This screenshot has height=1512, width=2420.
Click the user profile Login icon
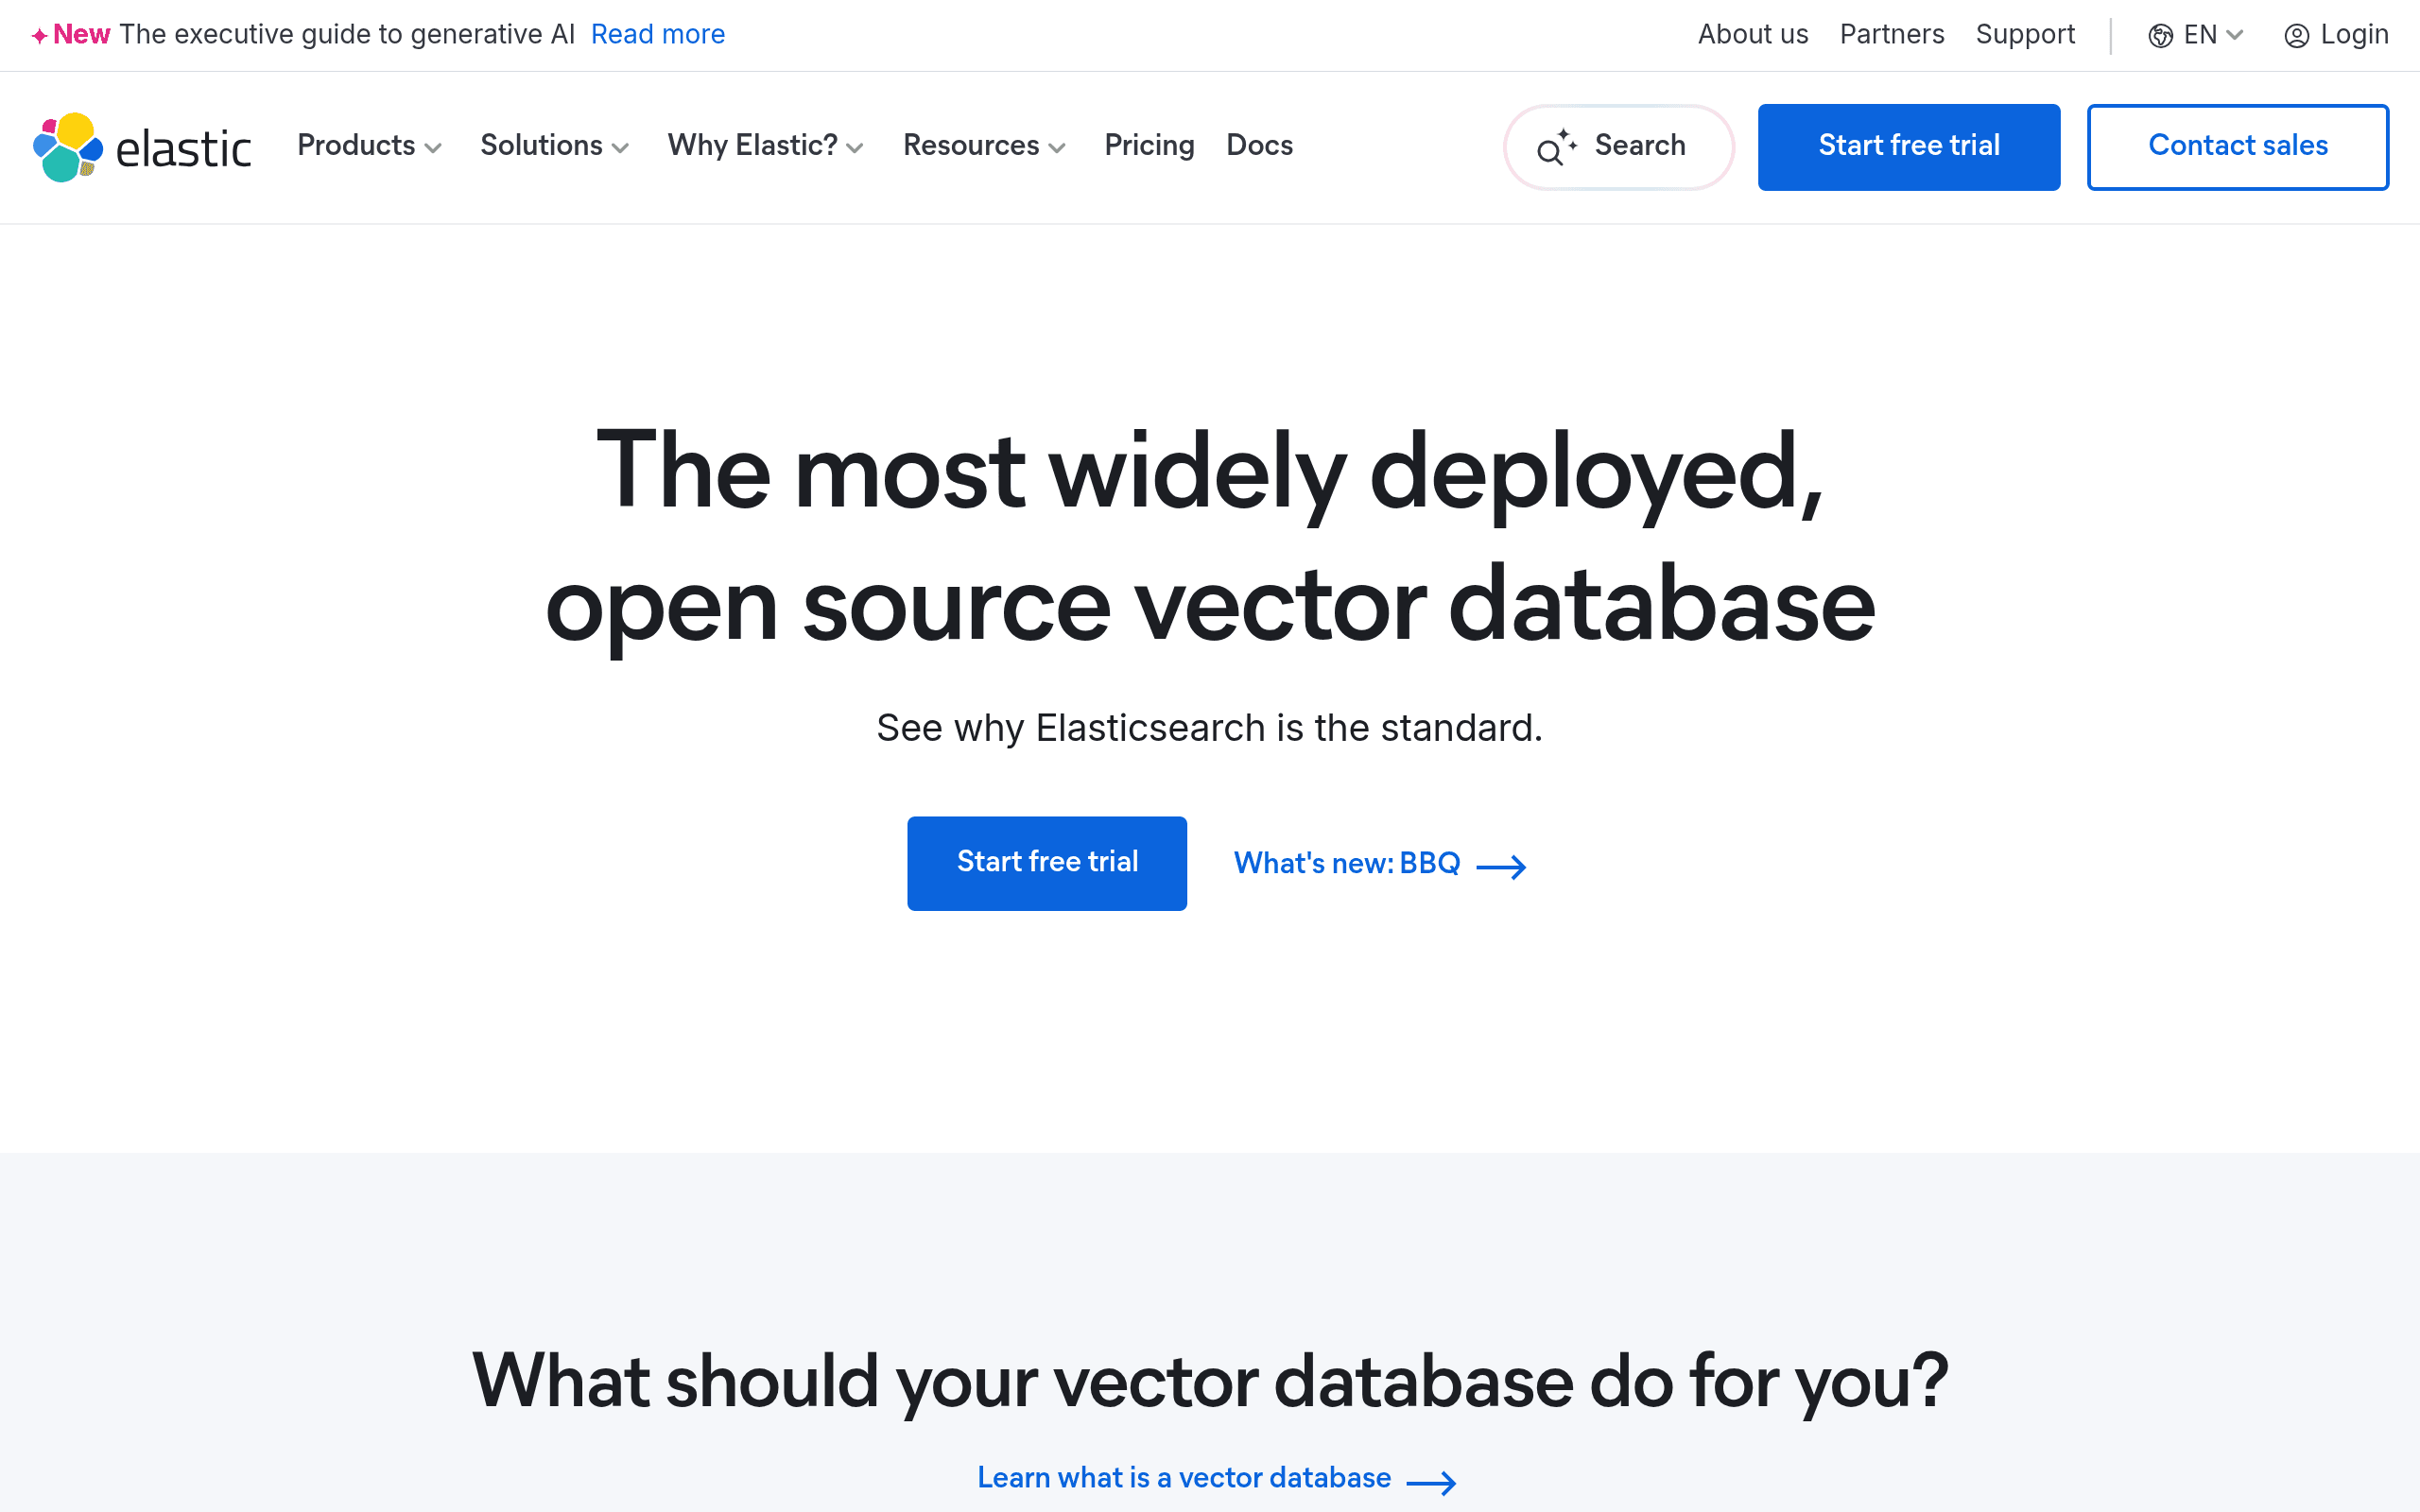[x=2297, y=36]
